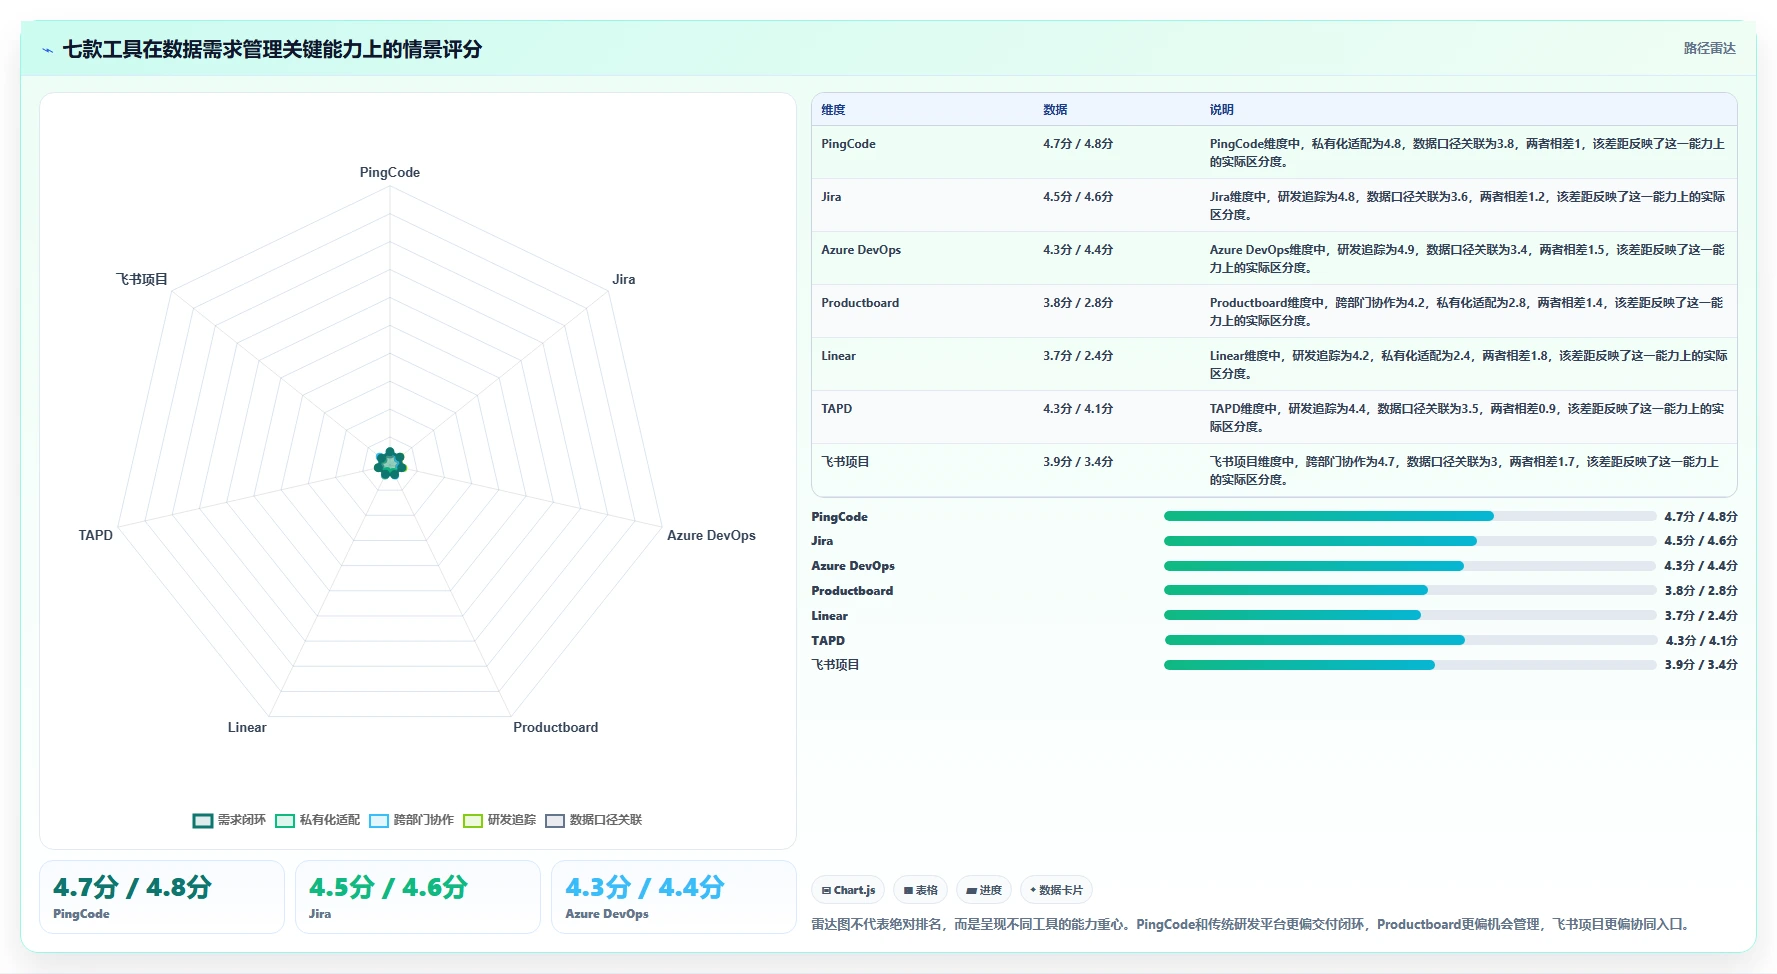Click the Azure DevOps axis label on radar
Viewport: 1777px width, 974px height.
point(711,535)
